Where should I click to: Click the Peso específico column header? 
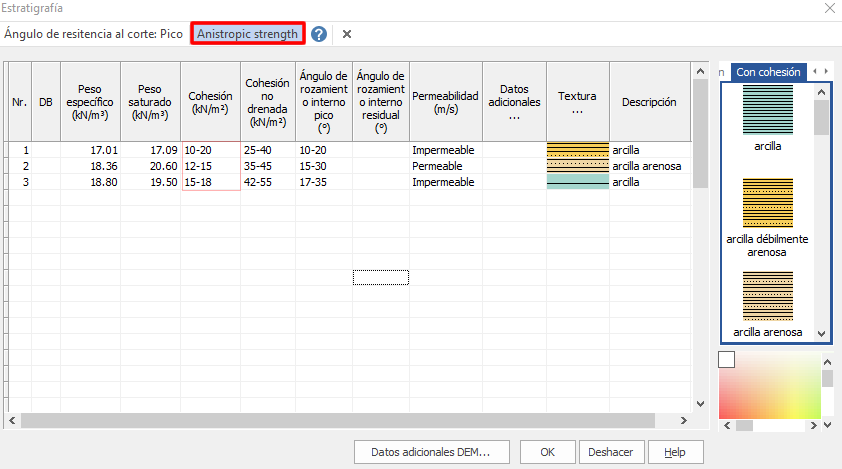tap(90, 102)
